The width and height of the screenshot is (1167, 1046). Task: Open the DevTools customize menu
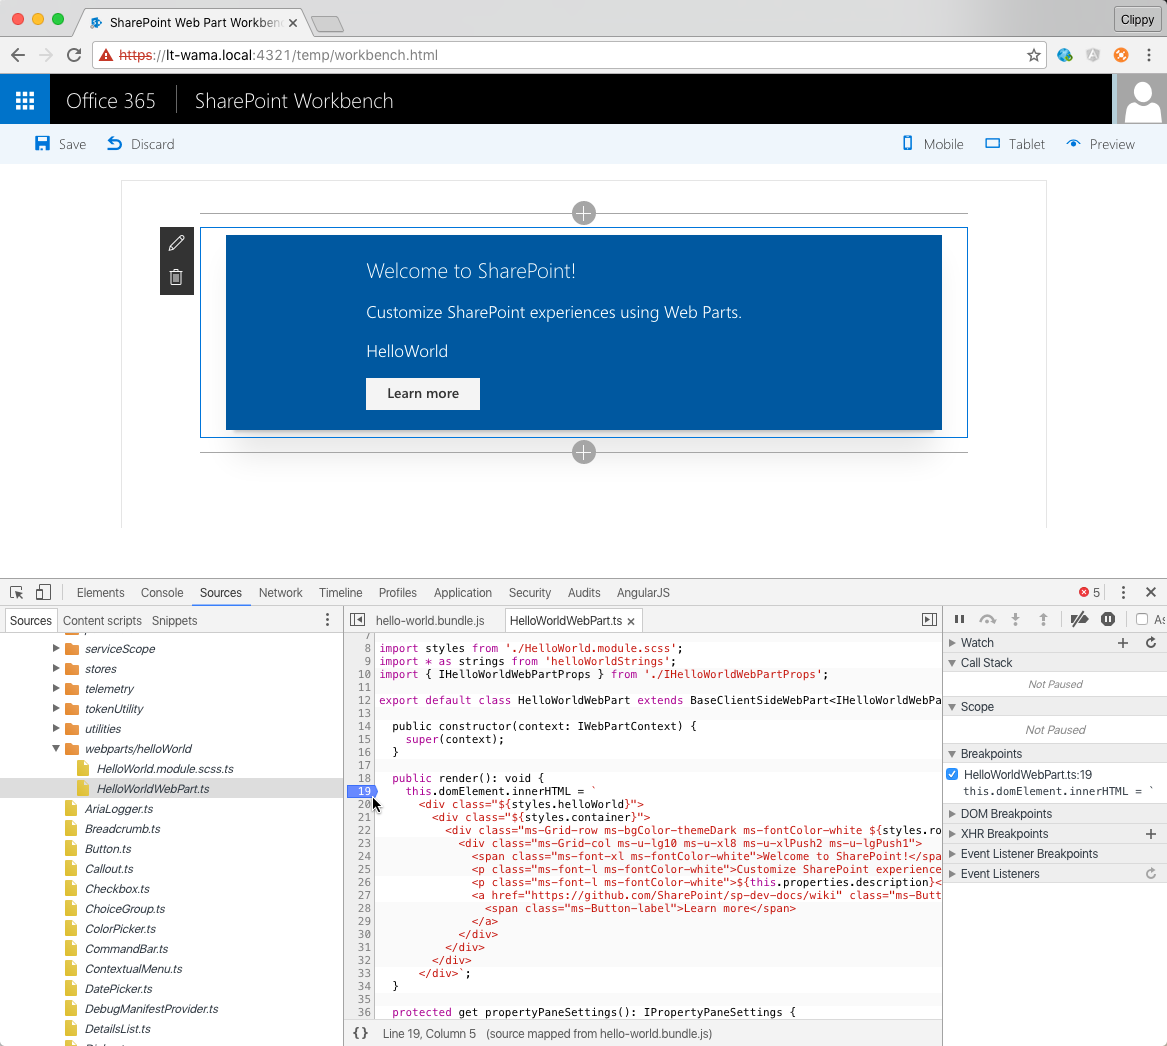[1123, 593]
